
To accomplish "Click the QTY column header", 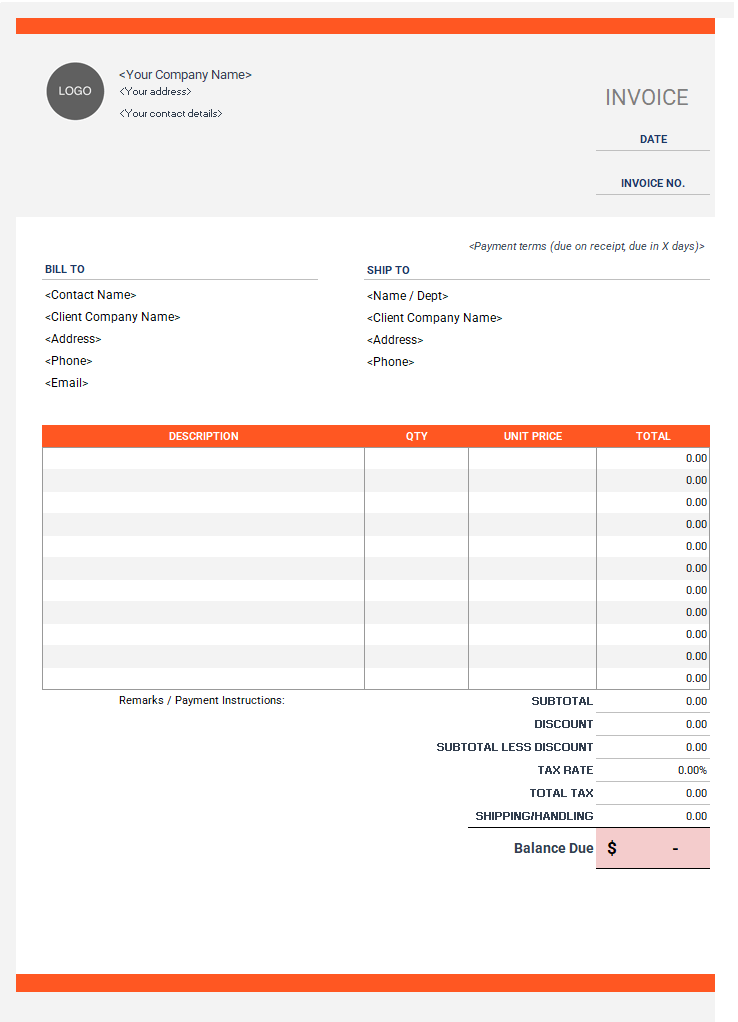I will (417, 437).
